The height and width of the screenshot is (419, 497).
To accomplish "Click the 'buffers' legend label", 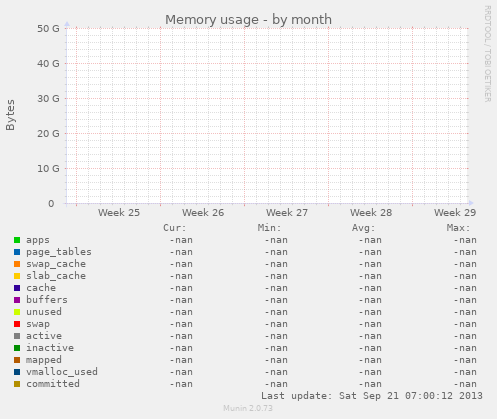I will pyautogui.click(x=47, y=300).
